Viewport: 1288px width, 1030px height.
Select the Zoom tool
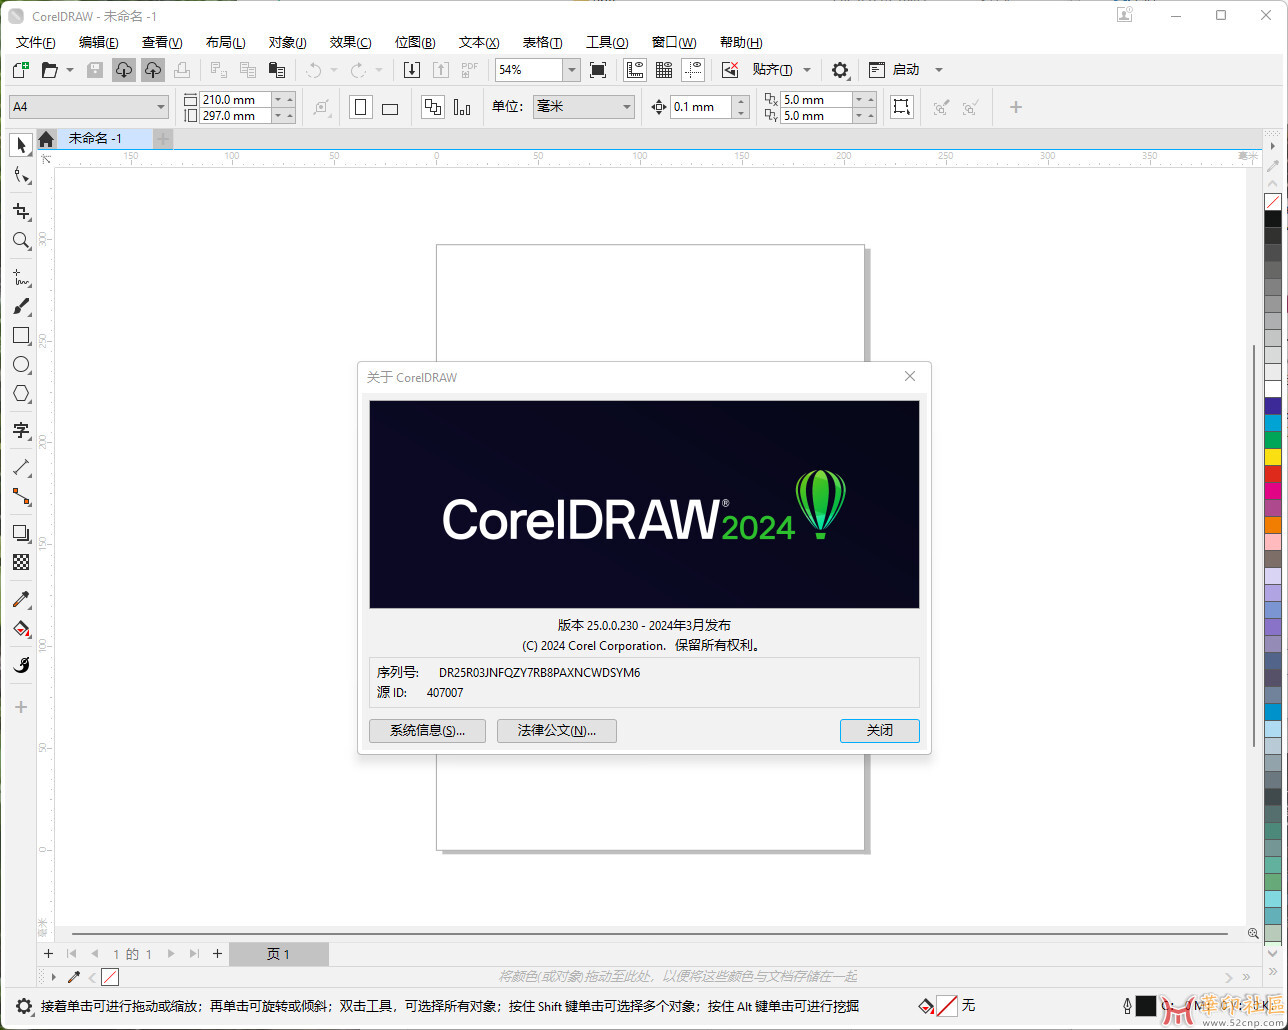click(21, 241)
